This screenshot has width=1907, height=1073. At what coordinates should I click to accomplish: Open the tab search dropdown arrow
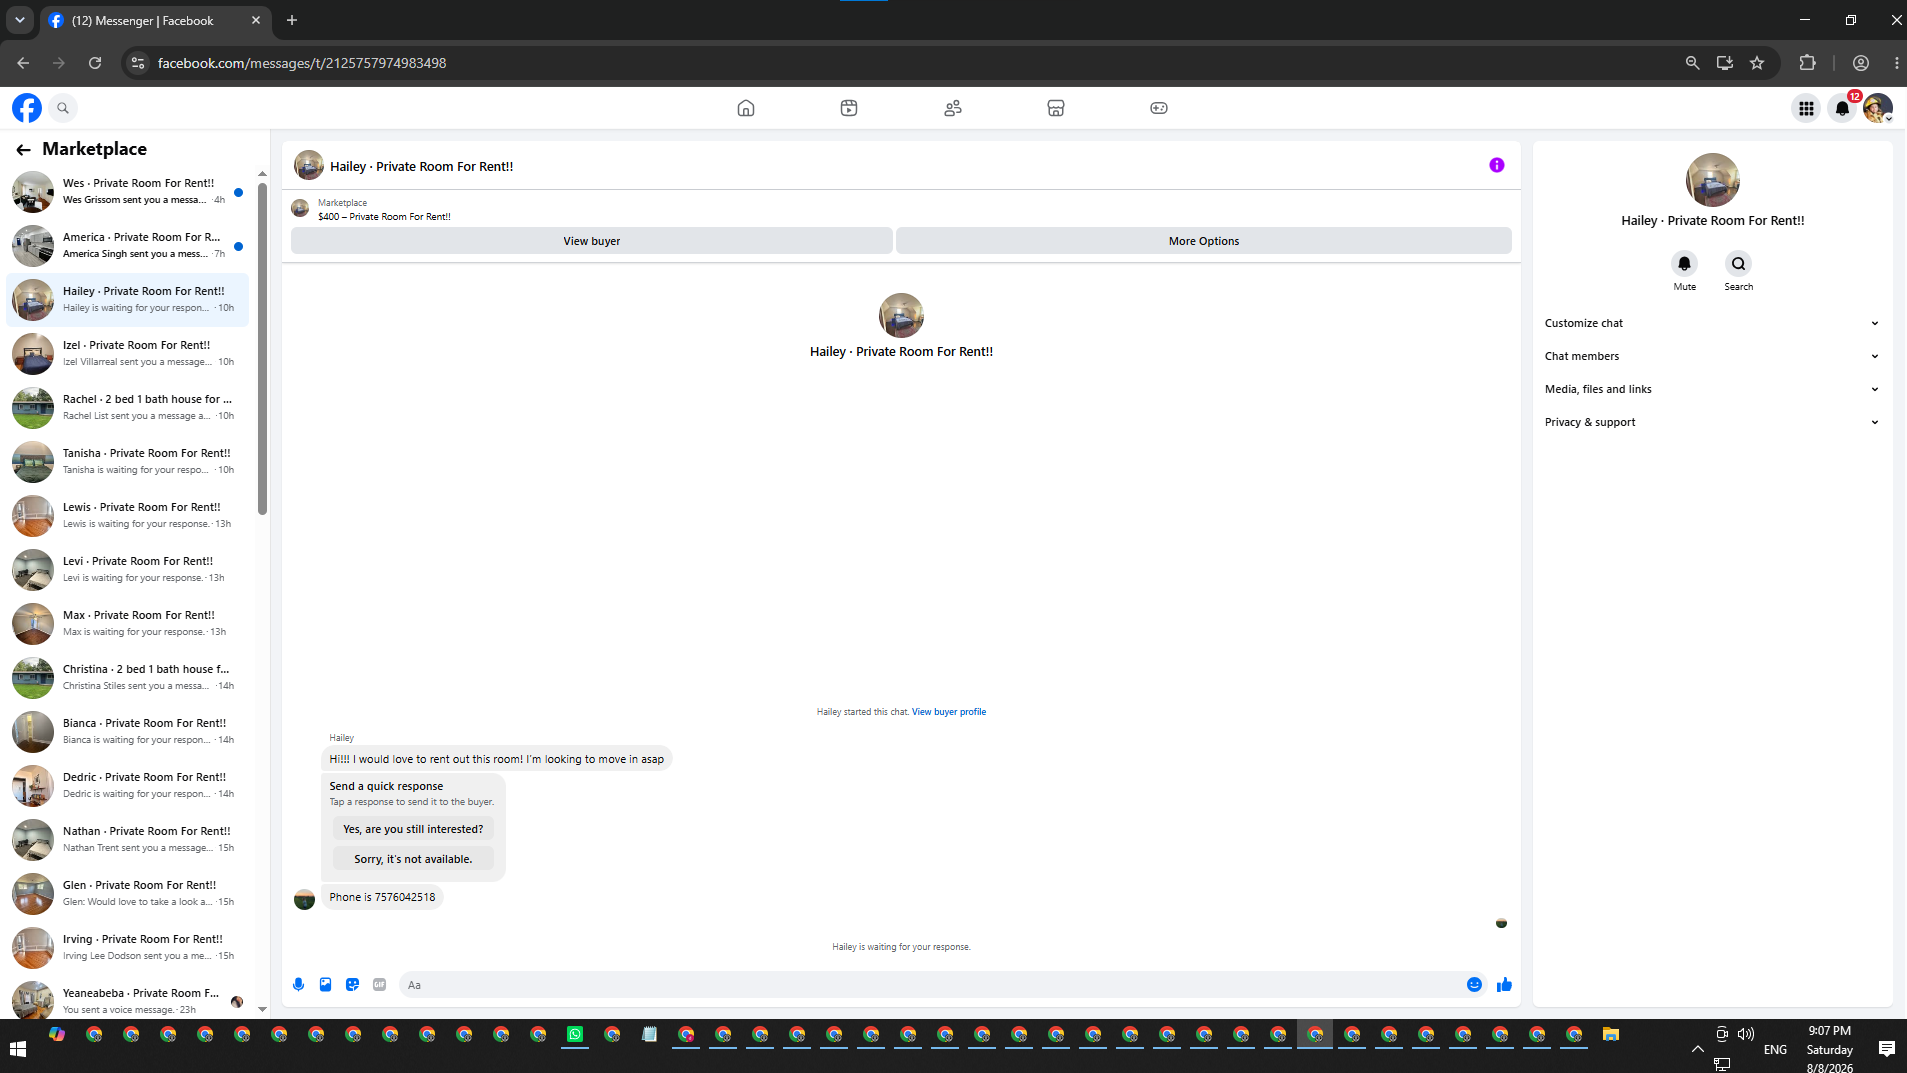tap(20, 20)
